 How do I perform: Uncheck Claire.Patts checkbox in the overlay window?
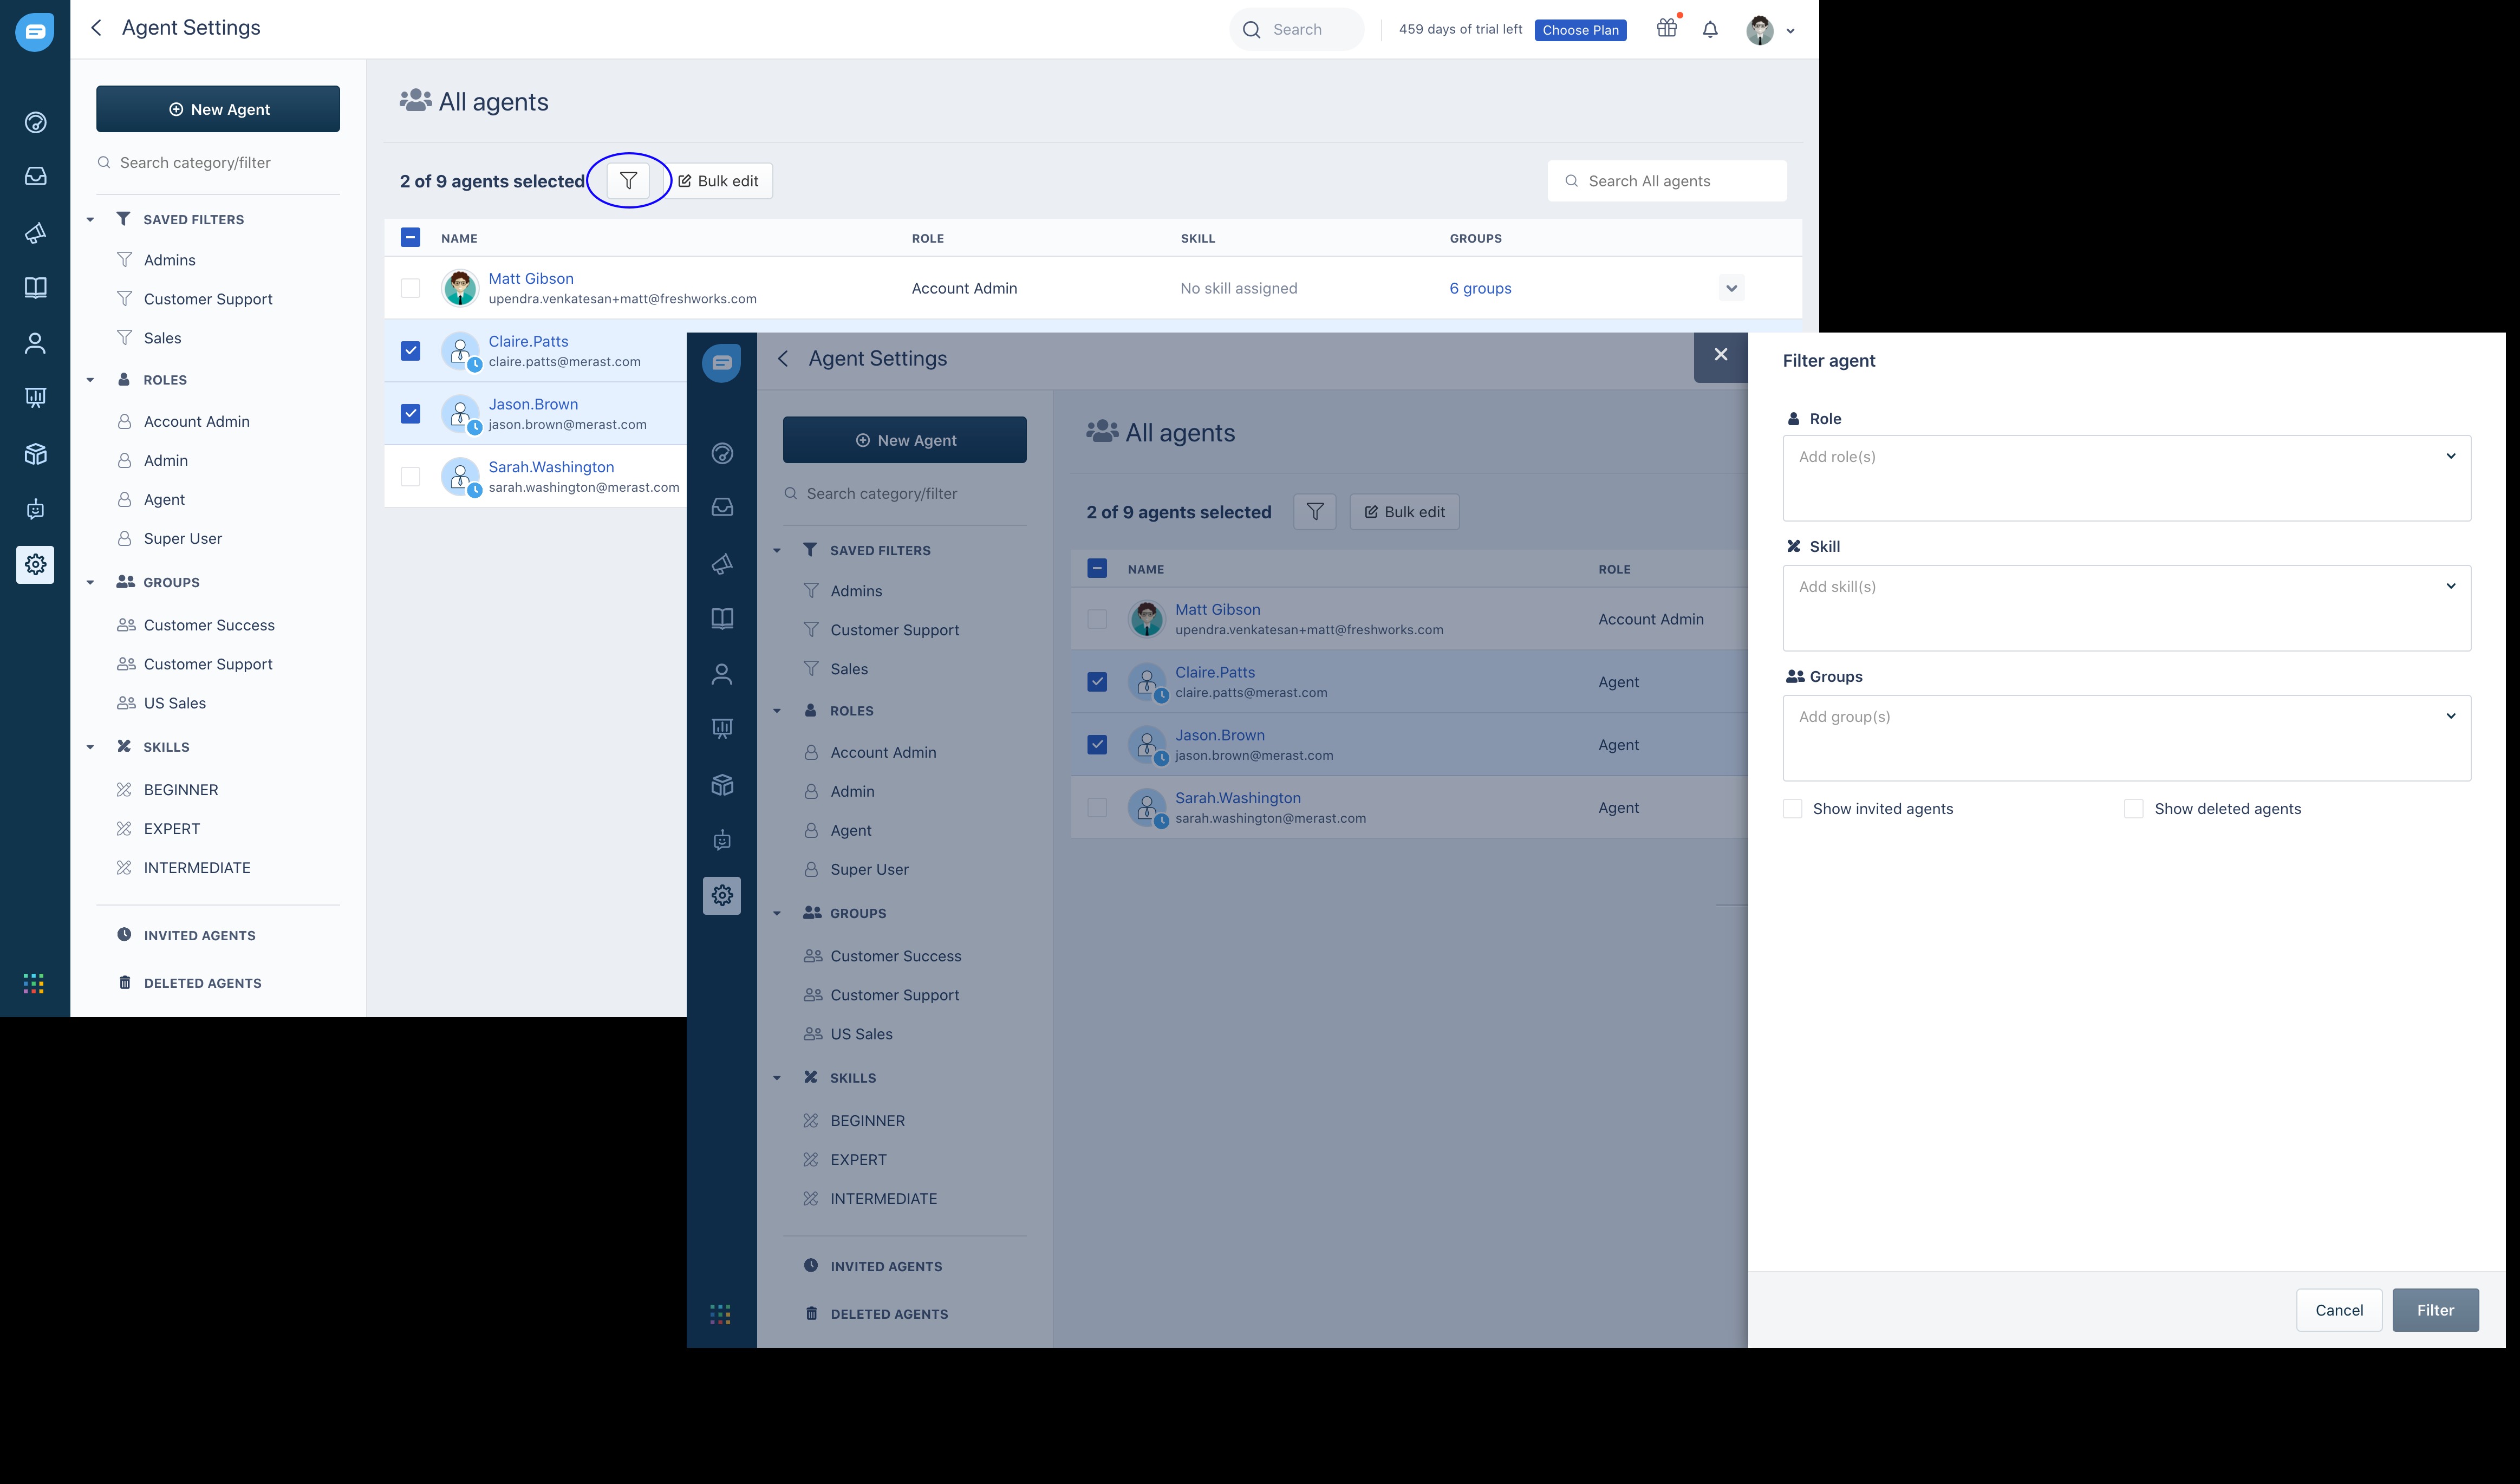[1097, 682]
